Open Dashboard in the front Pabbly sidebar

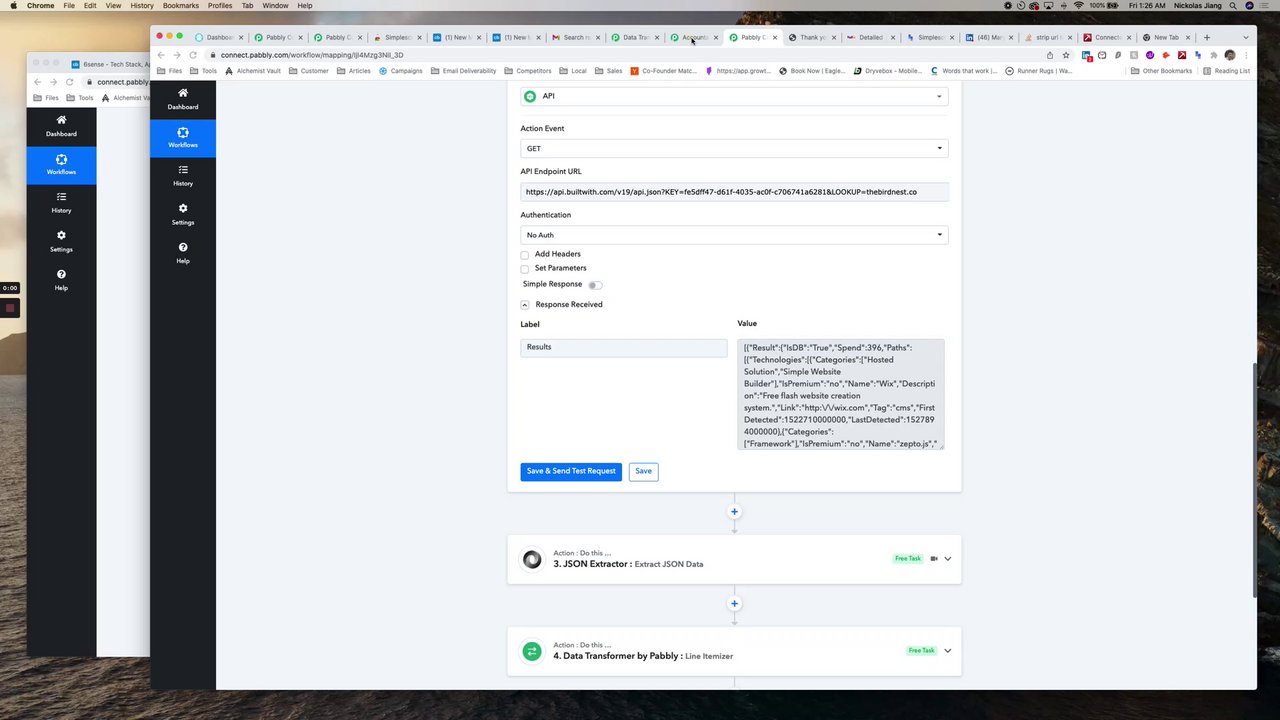click(x=183, y=98)
